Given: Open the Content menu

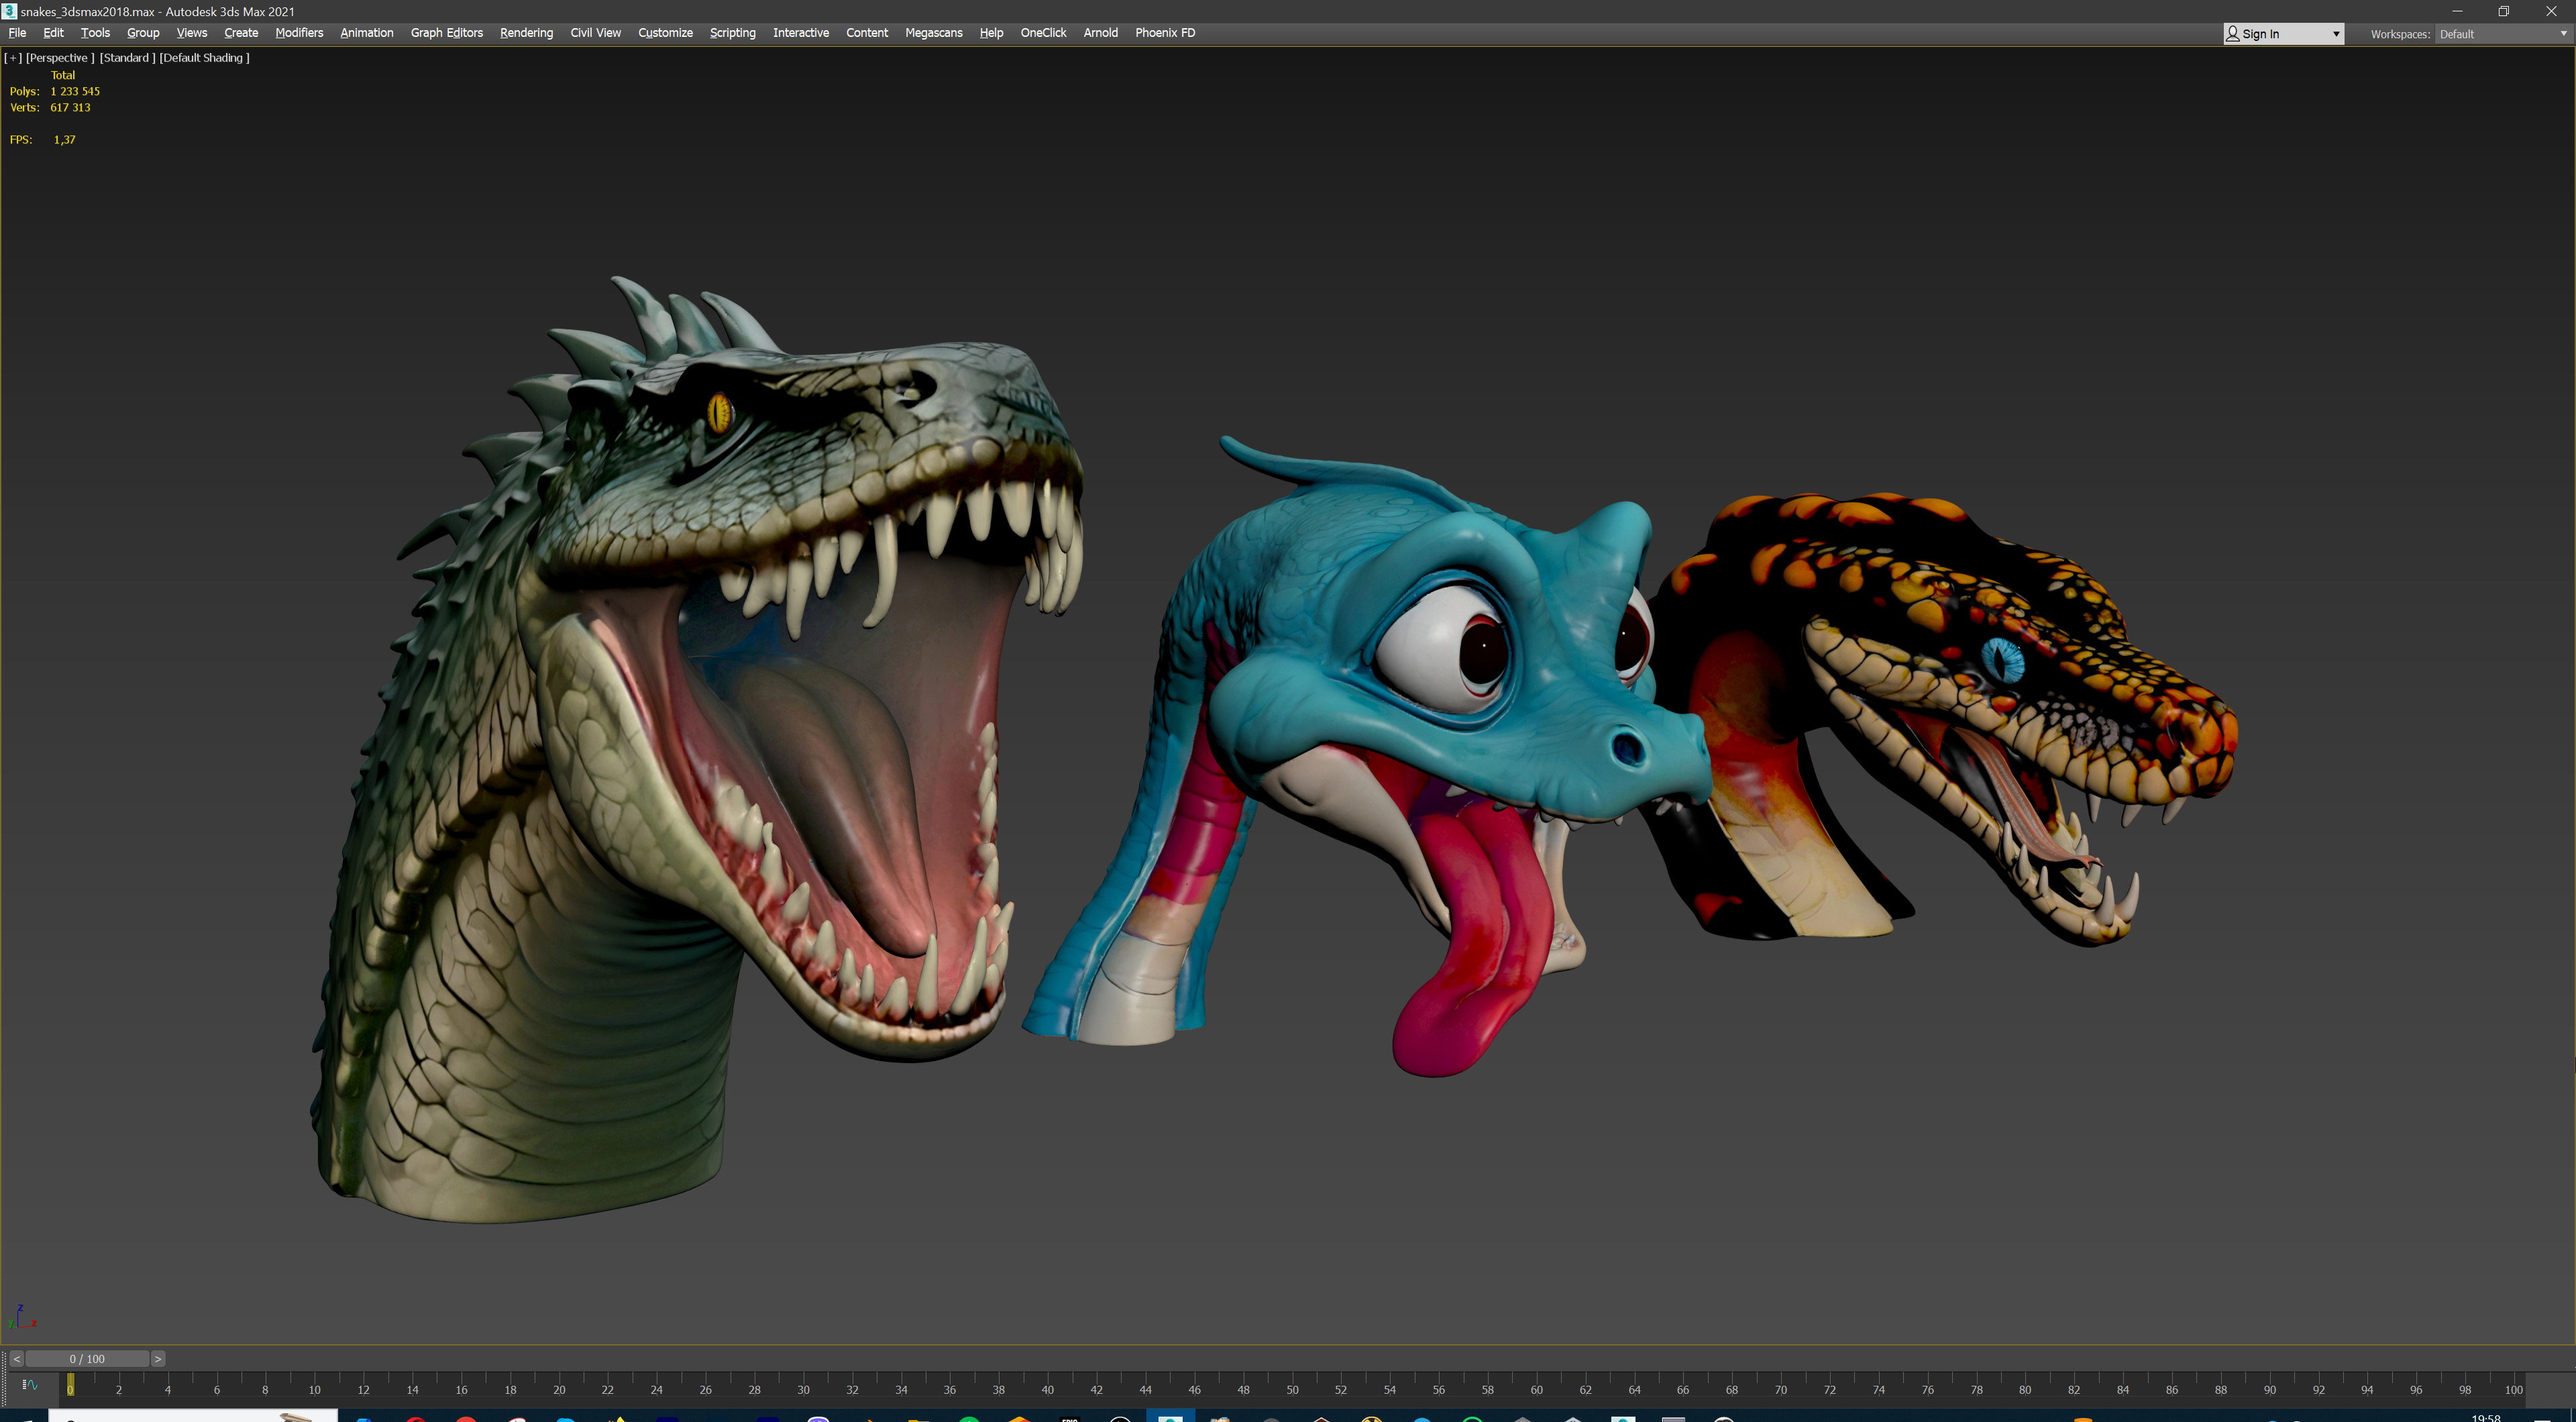Looking at the screenshot, I should [866, 33].
